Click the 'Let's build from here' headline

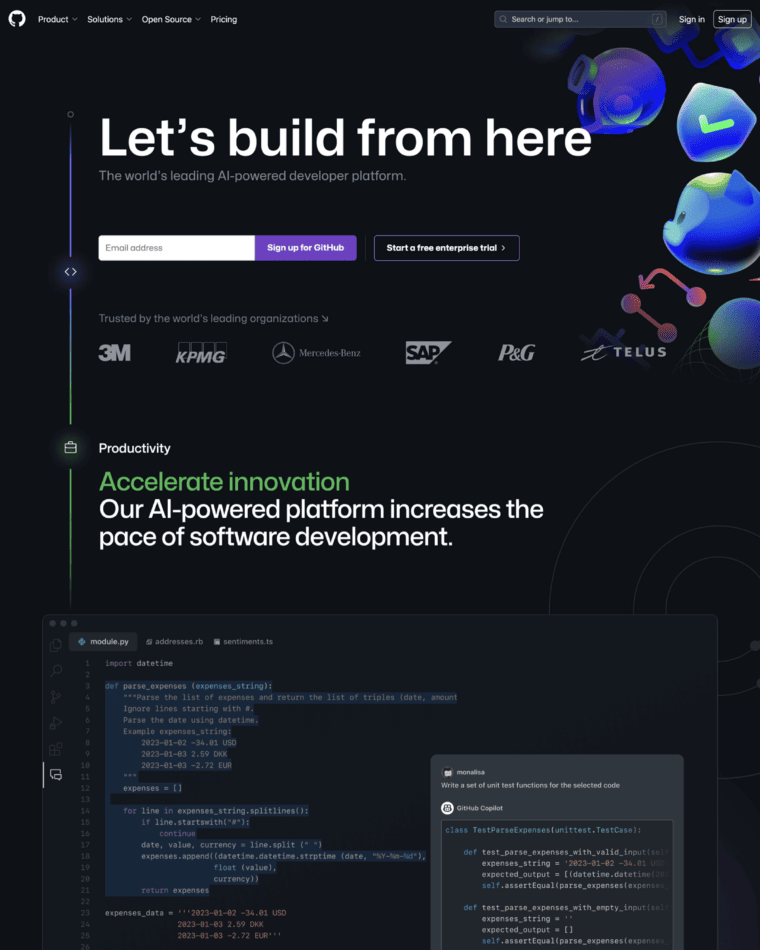pyautogui.click(x=345, y=138)
